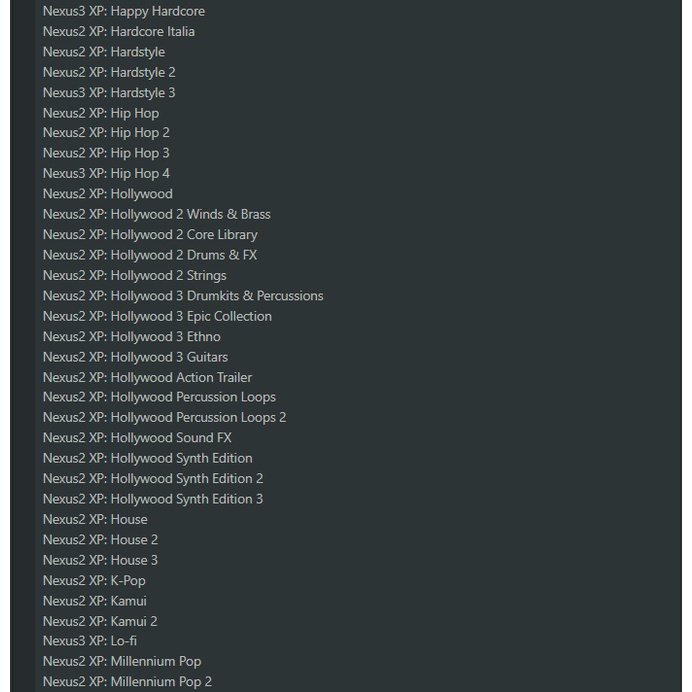Click the Hardcore Italia expansion
Screen dimensions: 692x692
point(119,31)
